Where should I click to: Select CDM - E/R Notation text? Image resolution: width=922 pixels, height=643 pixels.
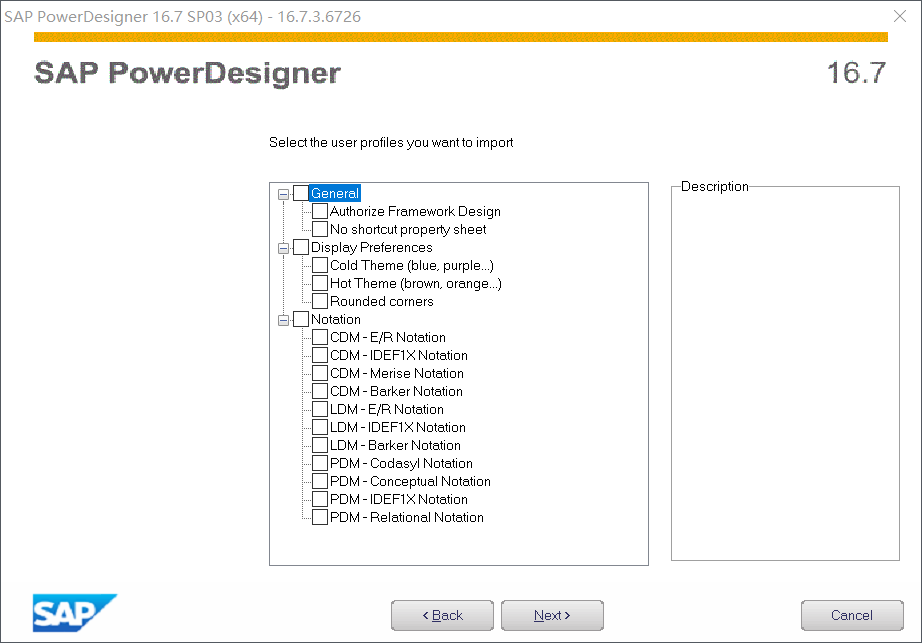pyautogui.click(x=387, y=337)
